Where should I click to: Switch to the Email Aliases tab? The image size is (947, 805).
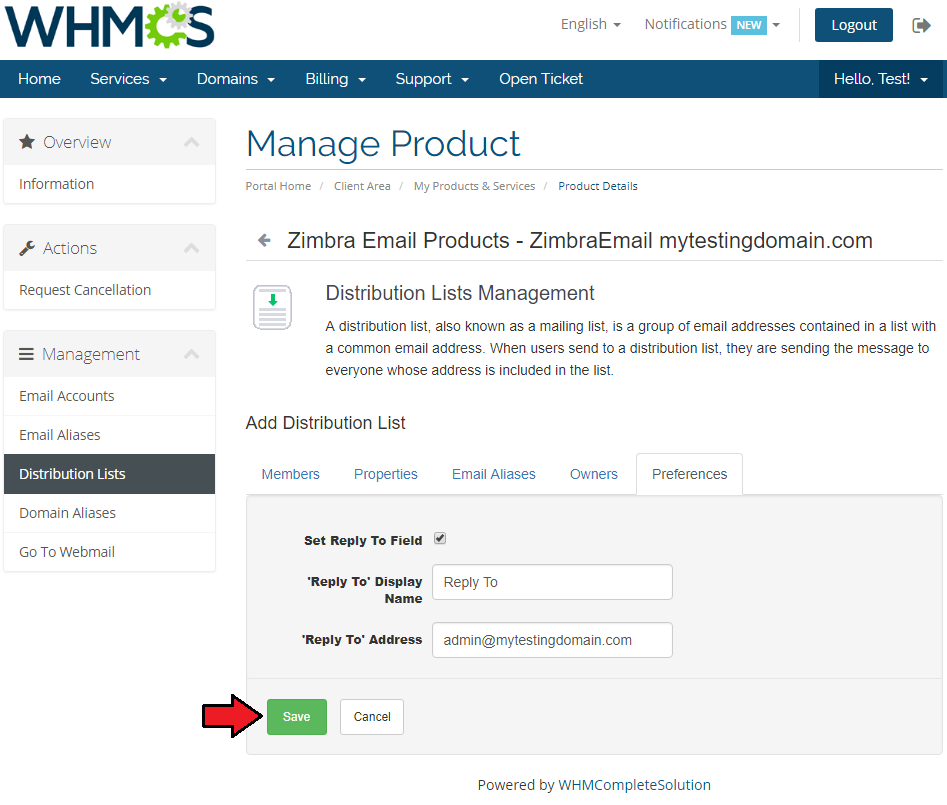(x=493, y=474)
